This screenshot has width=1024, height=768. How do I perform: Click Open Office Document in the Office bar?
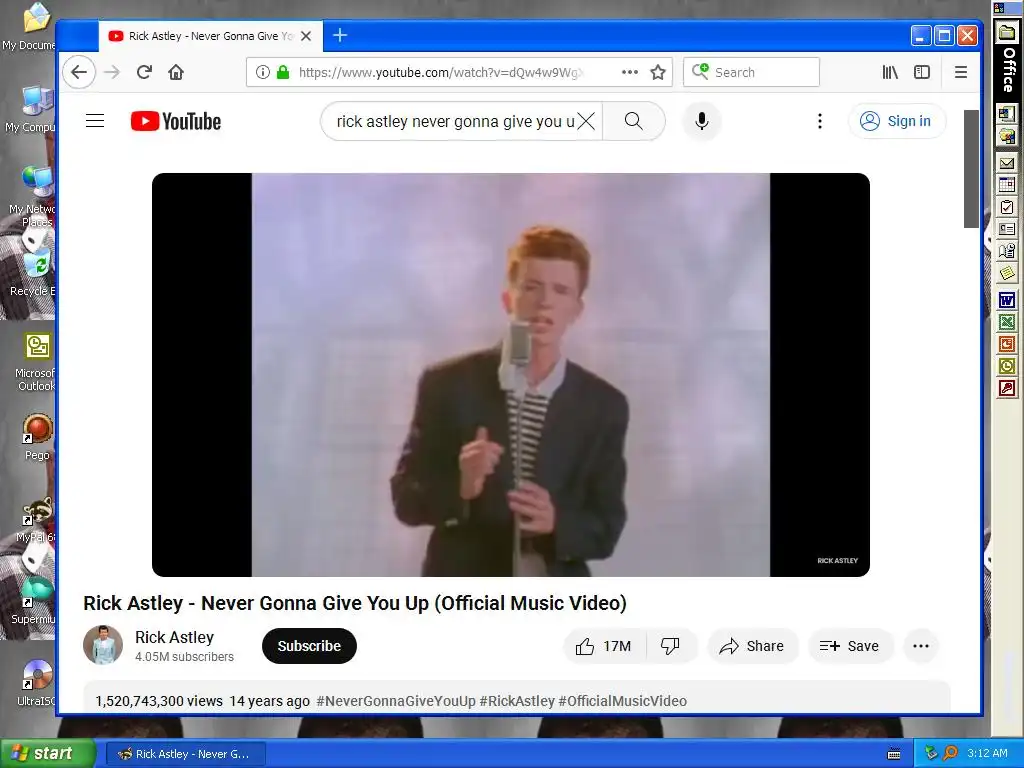point(1006,136)
